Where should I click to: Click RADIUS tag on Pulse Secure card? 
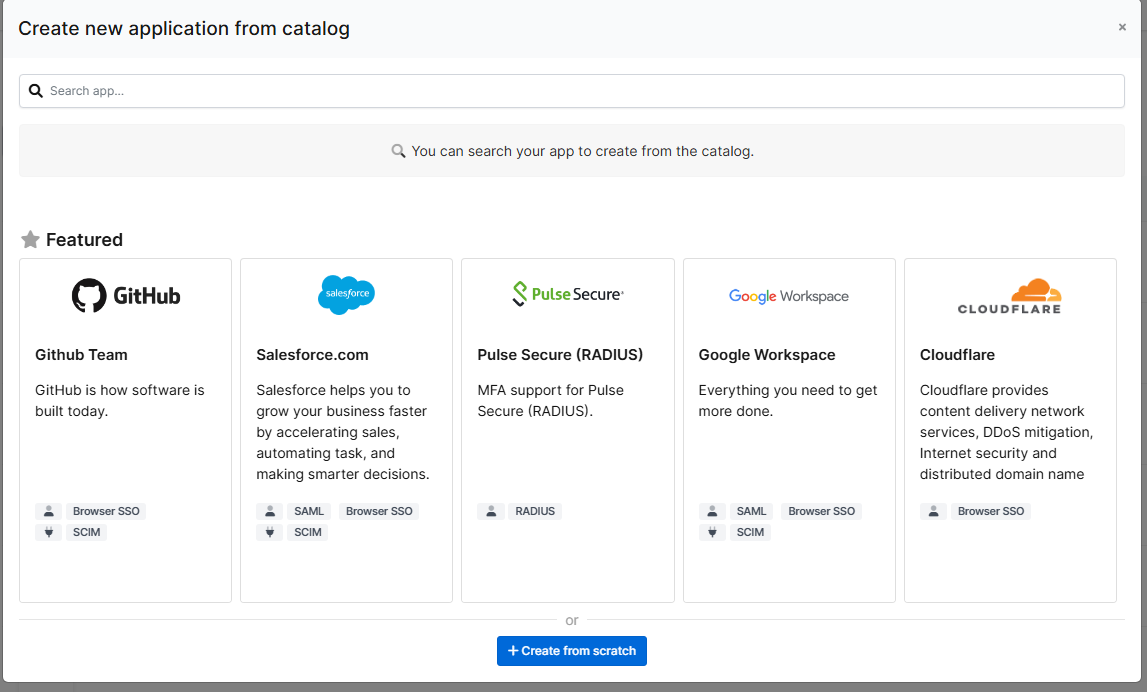coord(535,511)
